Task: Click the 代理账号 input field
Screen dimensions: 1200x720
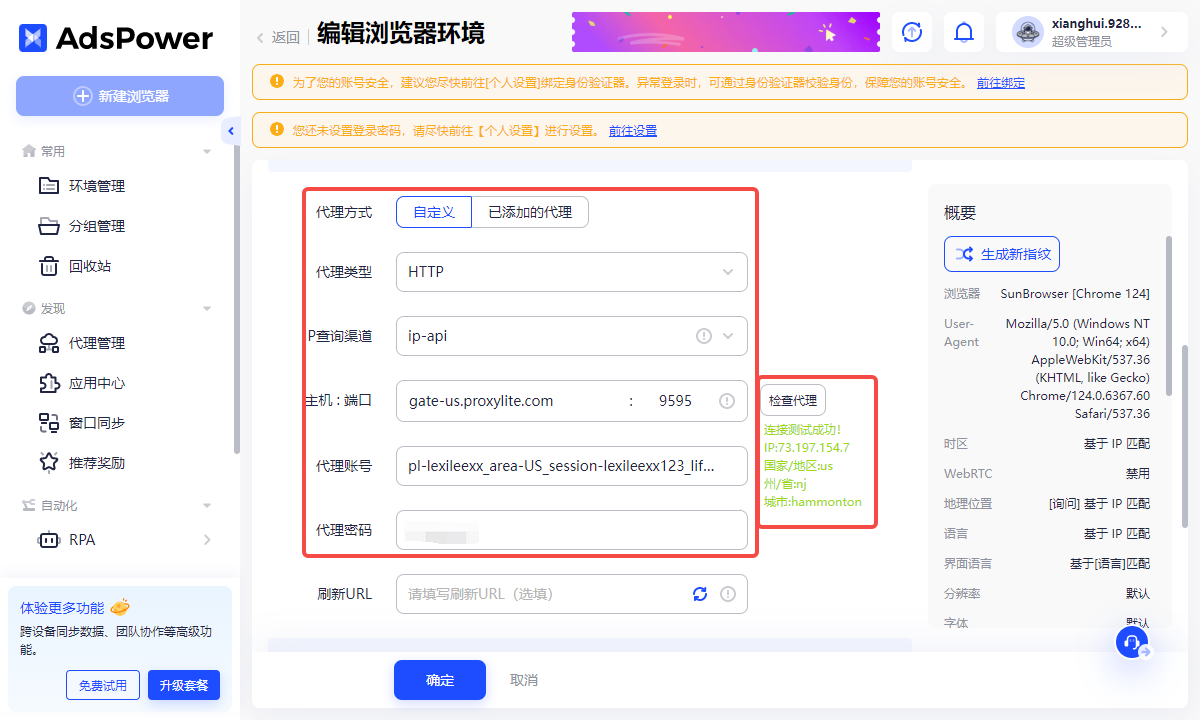Action: [x=572, y=466]
